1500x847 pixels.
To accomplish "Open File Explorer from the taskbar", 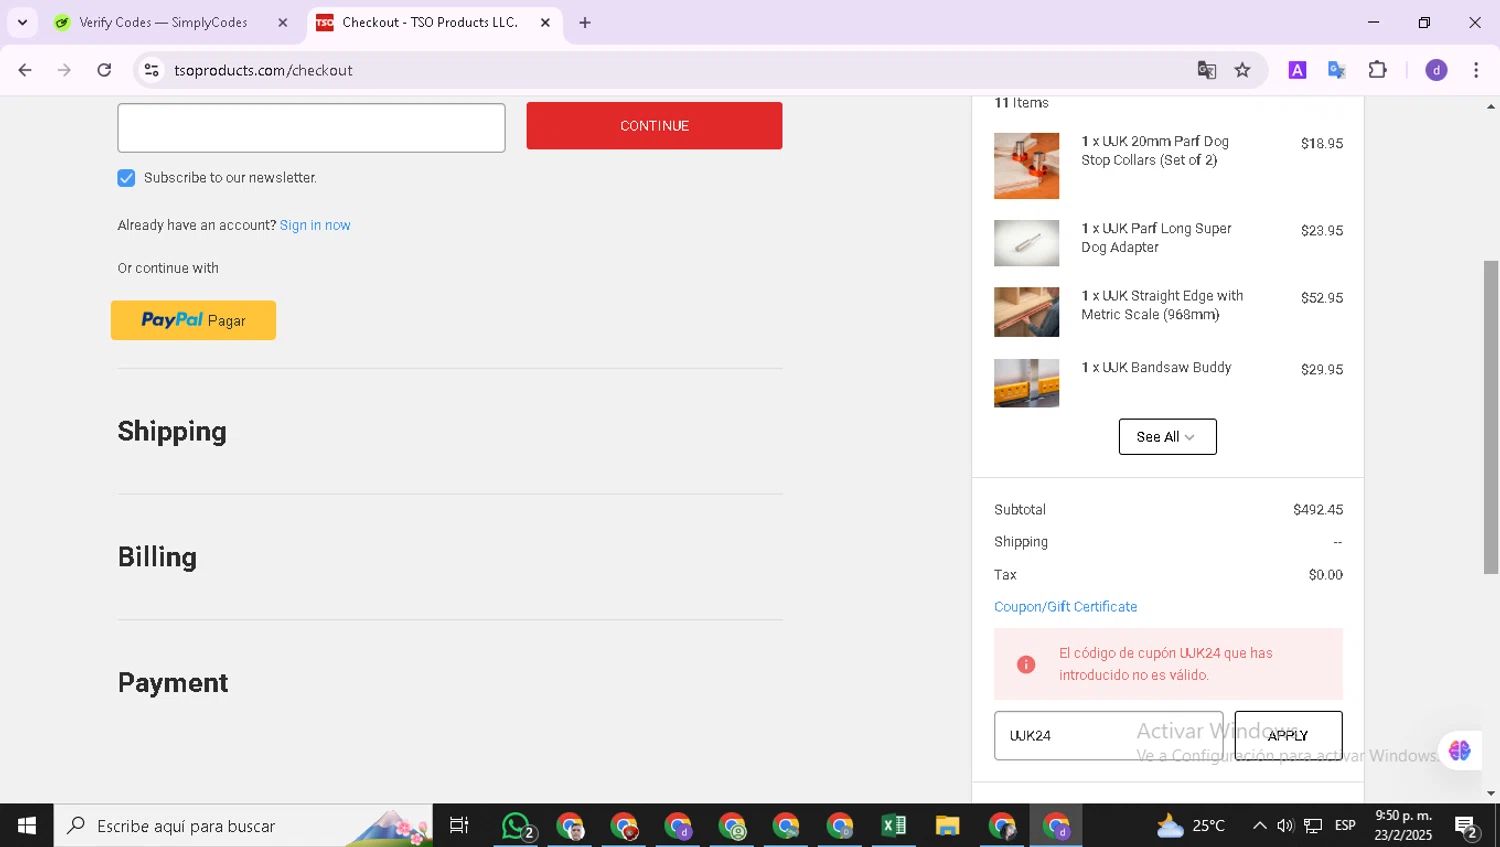I will click(948, 826).
